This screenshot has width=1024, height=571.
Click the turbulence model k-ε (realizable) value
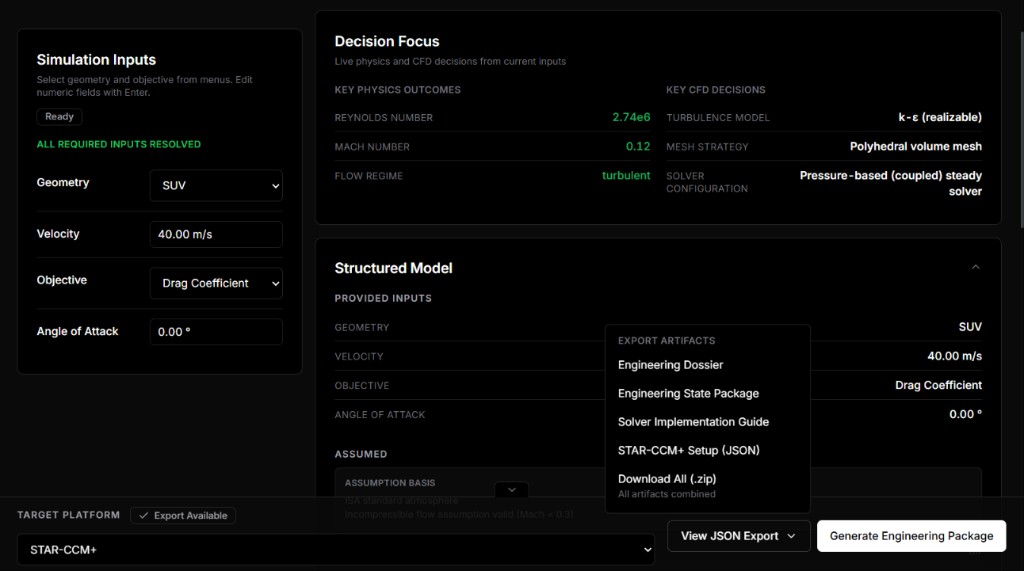(940, 118)
